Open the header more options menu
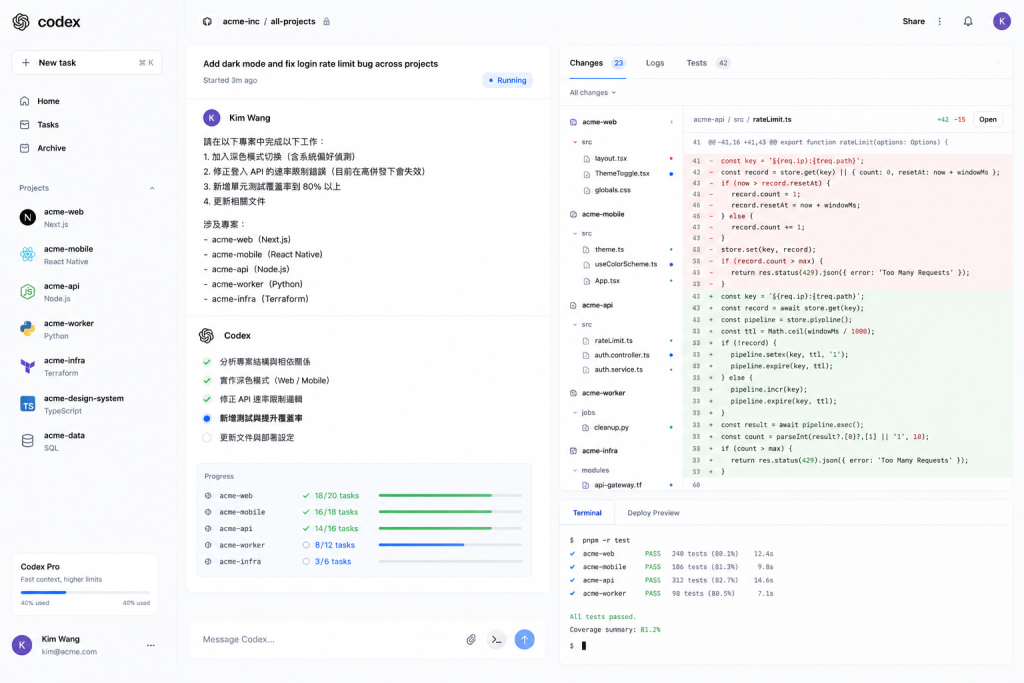Screen dimensions: 1024x683 [940, 22]
